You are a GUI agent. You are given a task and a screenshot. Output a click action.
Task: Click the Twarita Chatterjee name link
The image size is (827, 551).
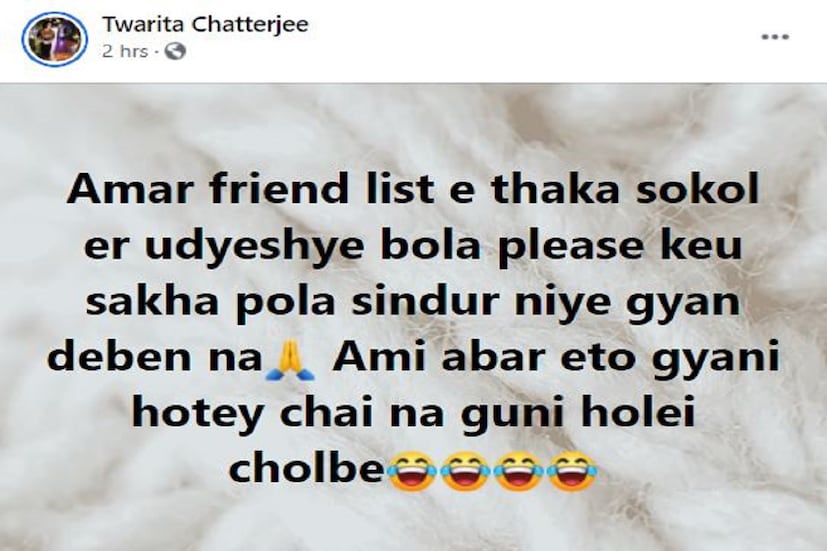(x=205, y=24)
